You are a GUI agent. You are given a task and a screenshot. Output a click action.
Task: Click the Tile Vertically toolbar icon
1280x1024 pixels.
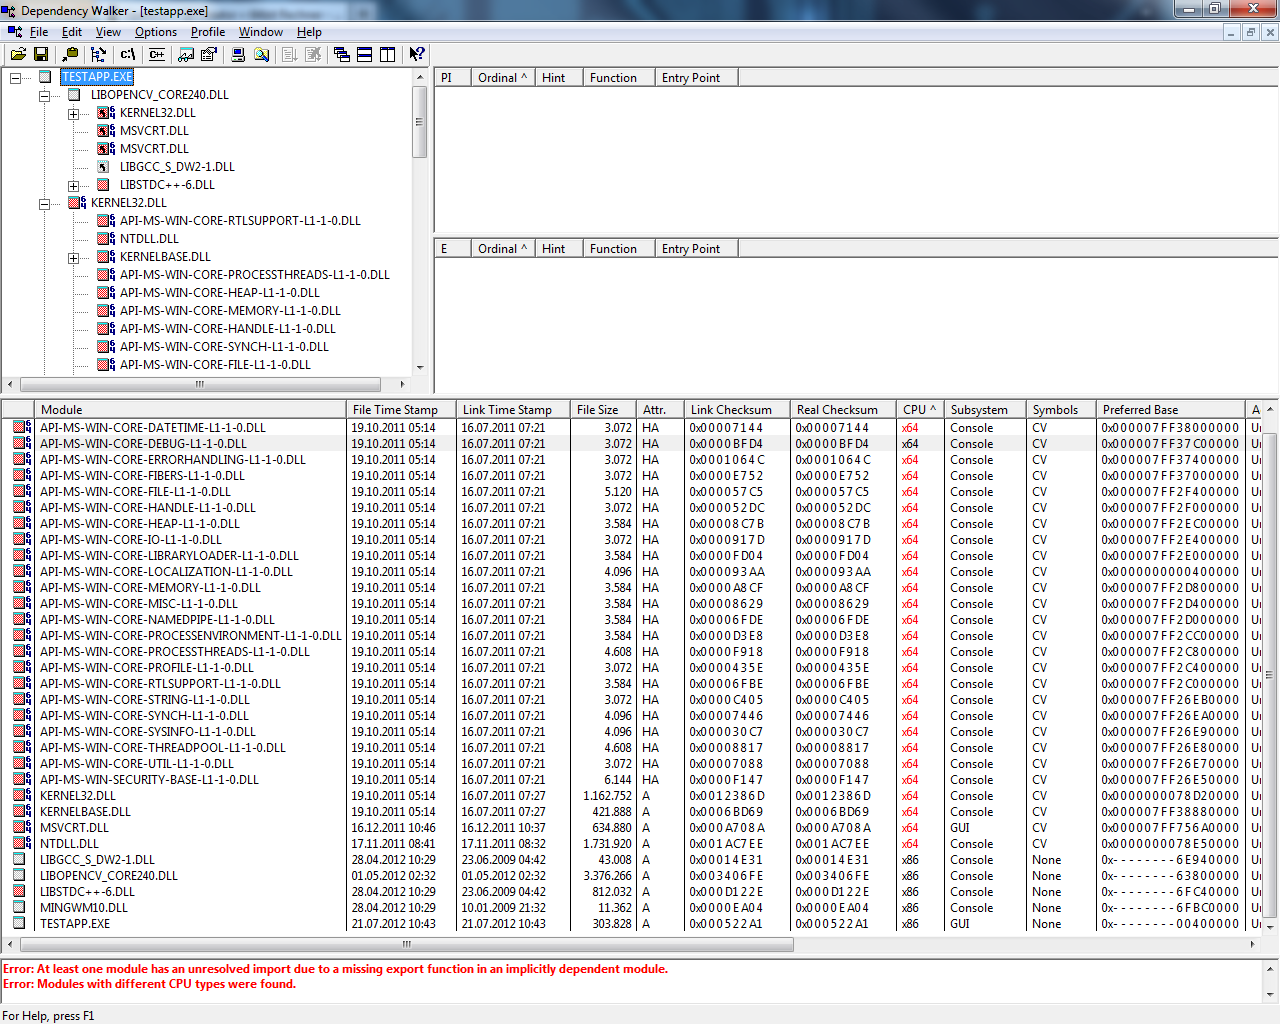[x=388, y=54]
